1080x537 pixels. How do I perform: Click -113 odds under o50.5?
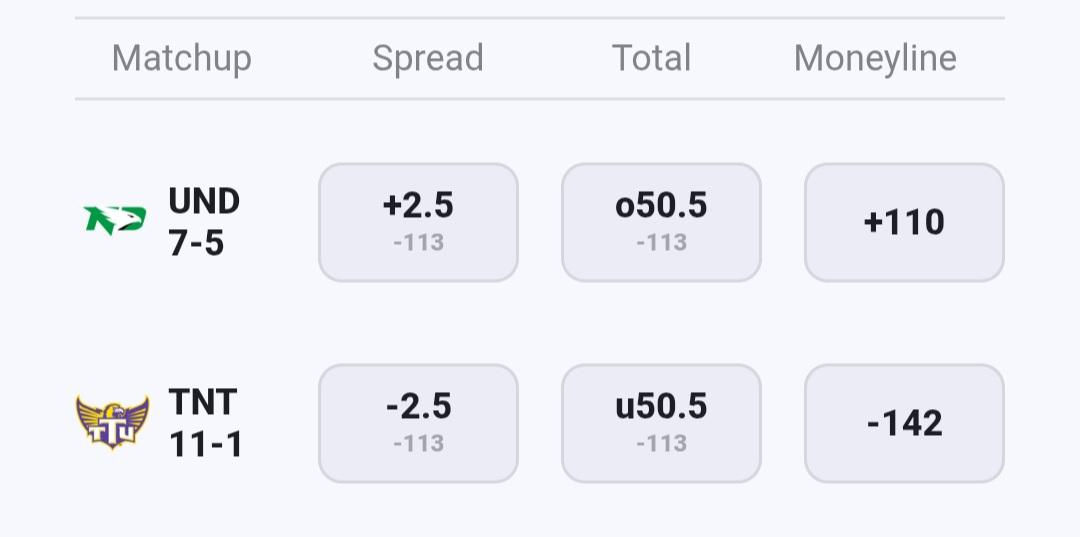pos(661,243)
